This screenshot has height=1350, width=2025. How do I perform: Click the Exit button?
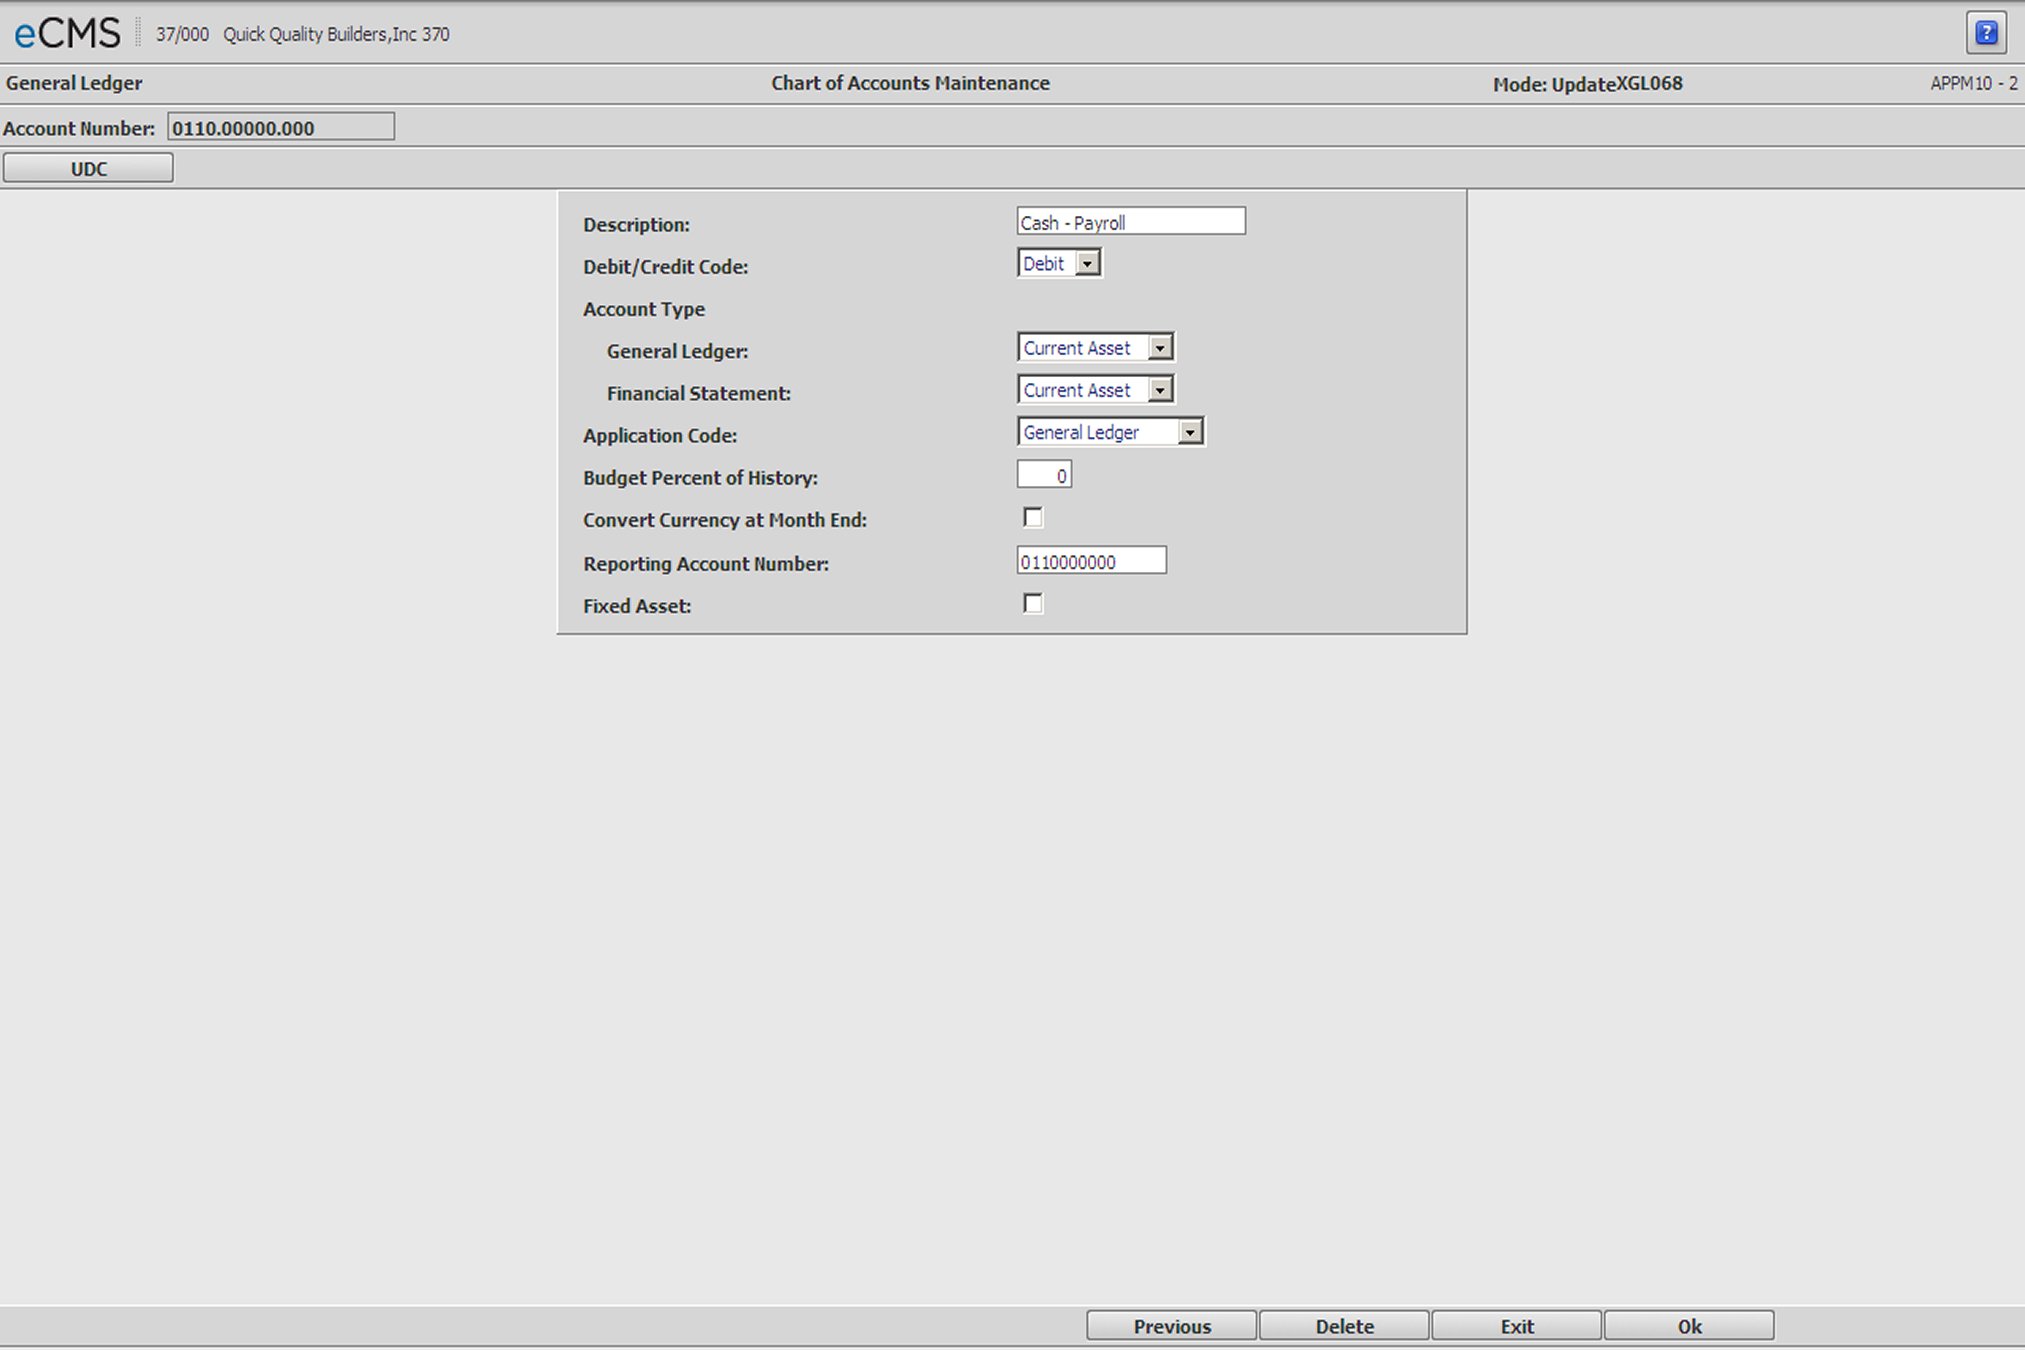pos(1516,1326)
